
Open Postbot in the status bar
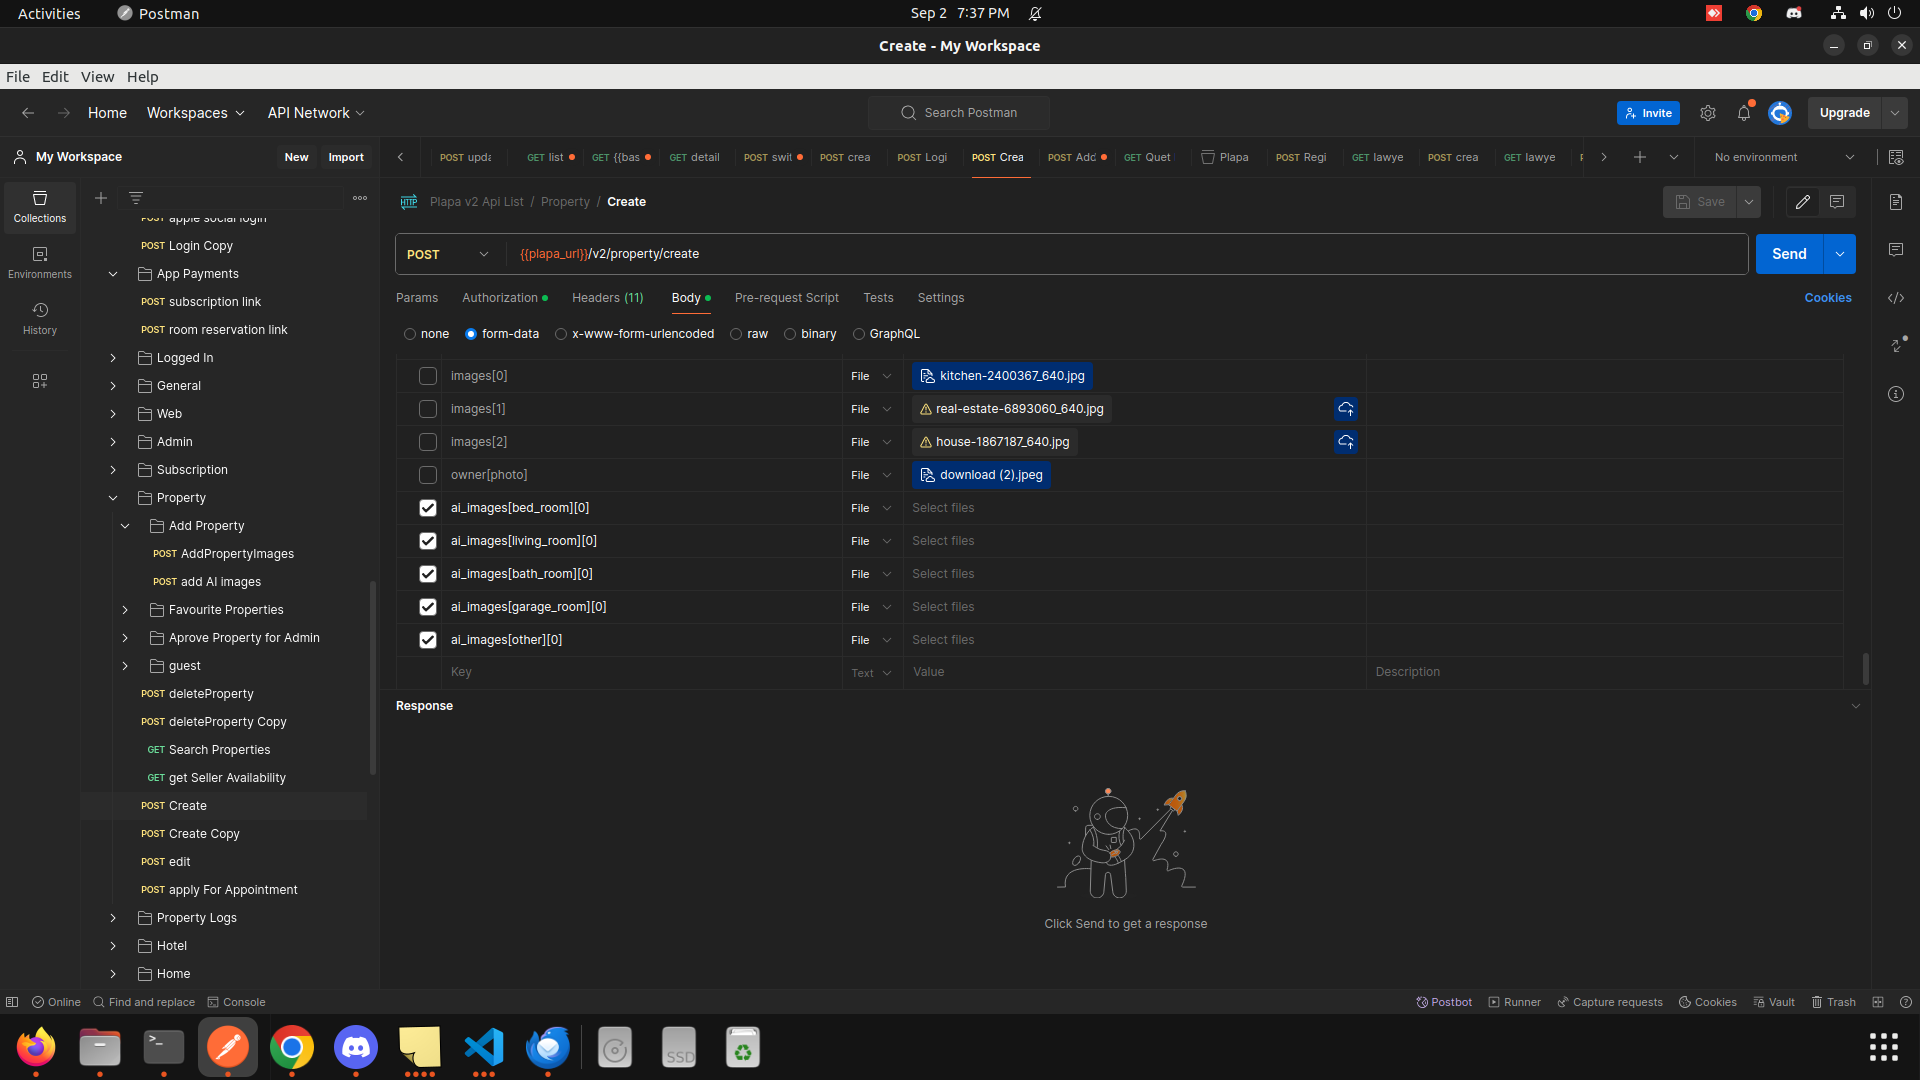(x=1444, y=1002)
